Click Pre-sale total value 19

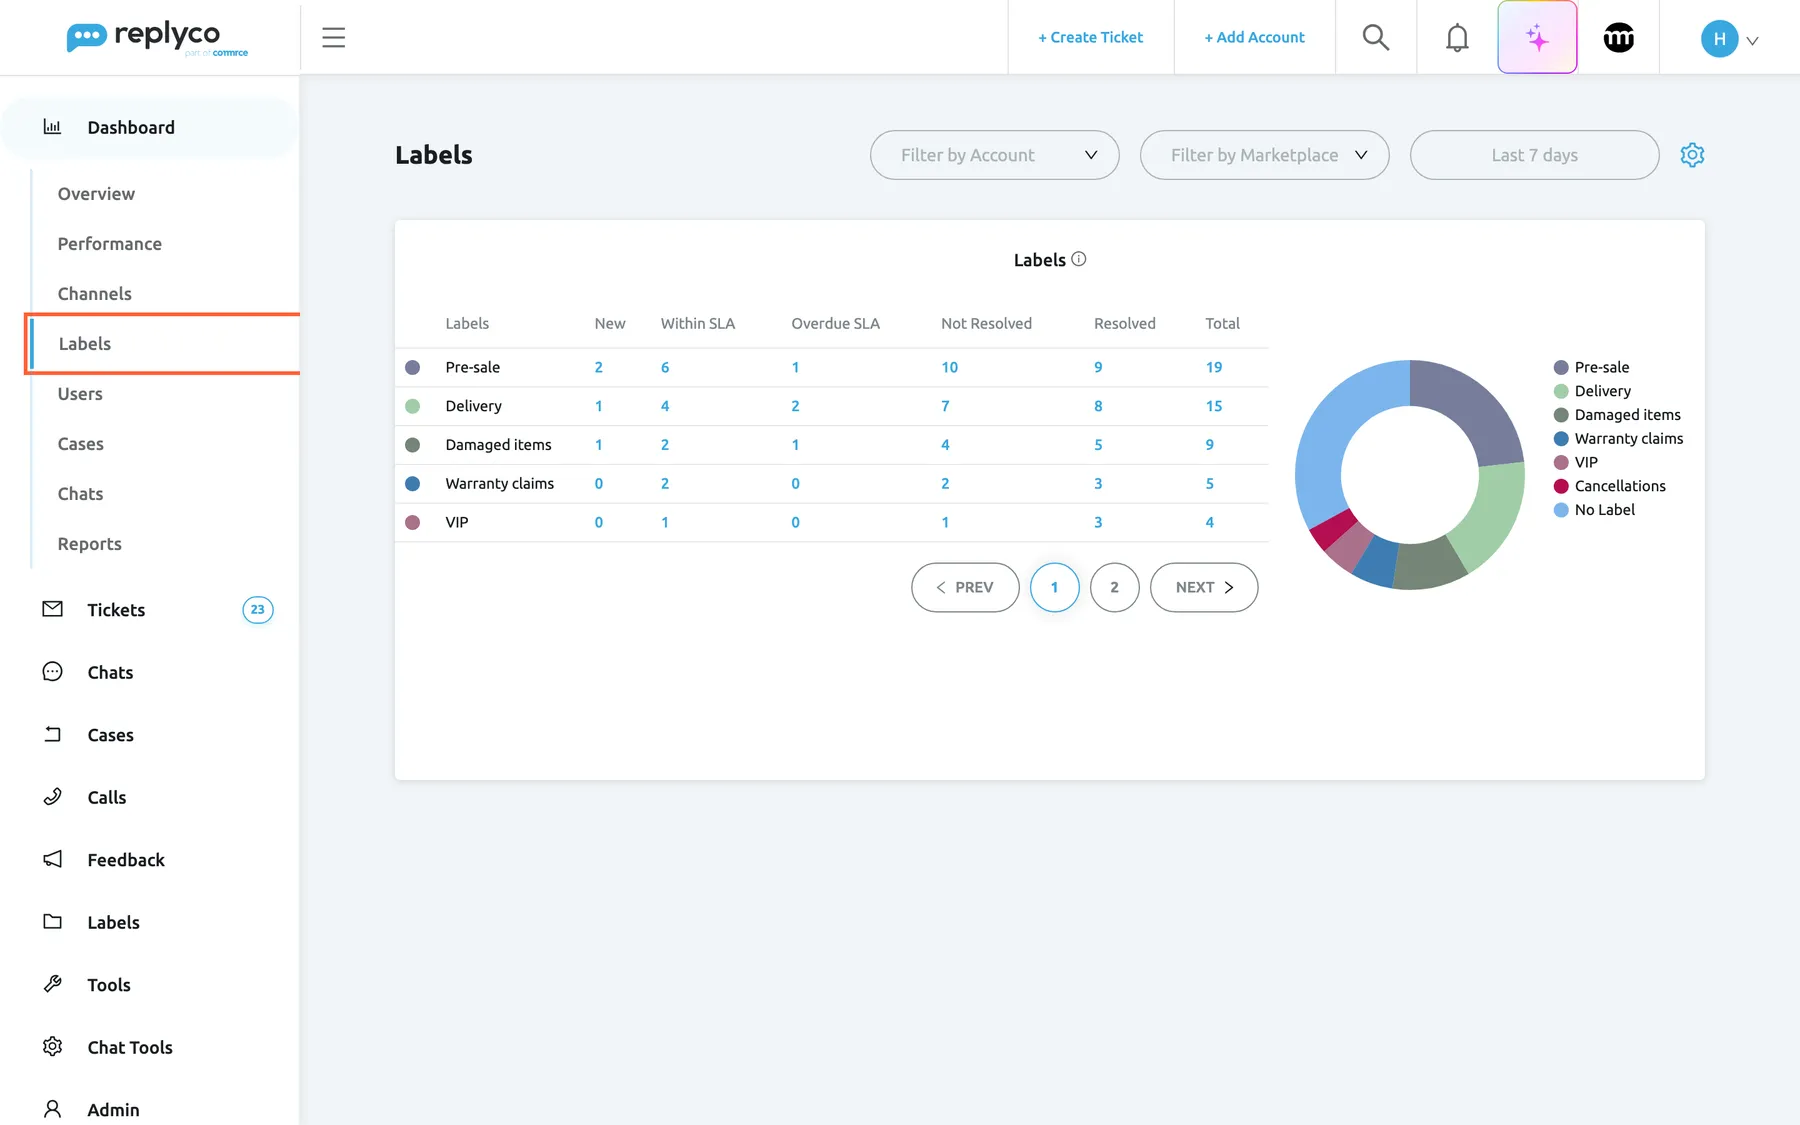(x=1214, y=367)
